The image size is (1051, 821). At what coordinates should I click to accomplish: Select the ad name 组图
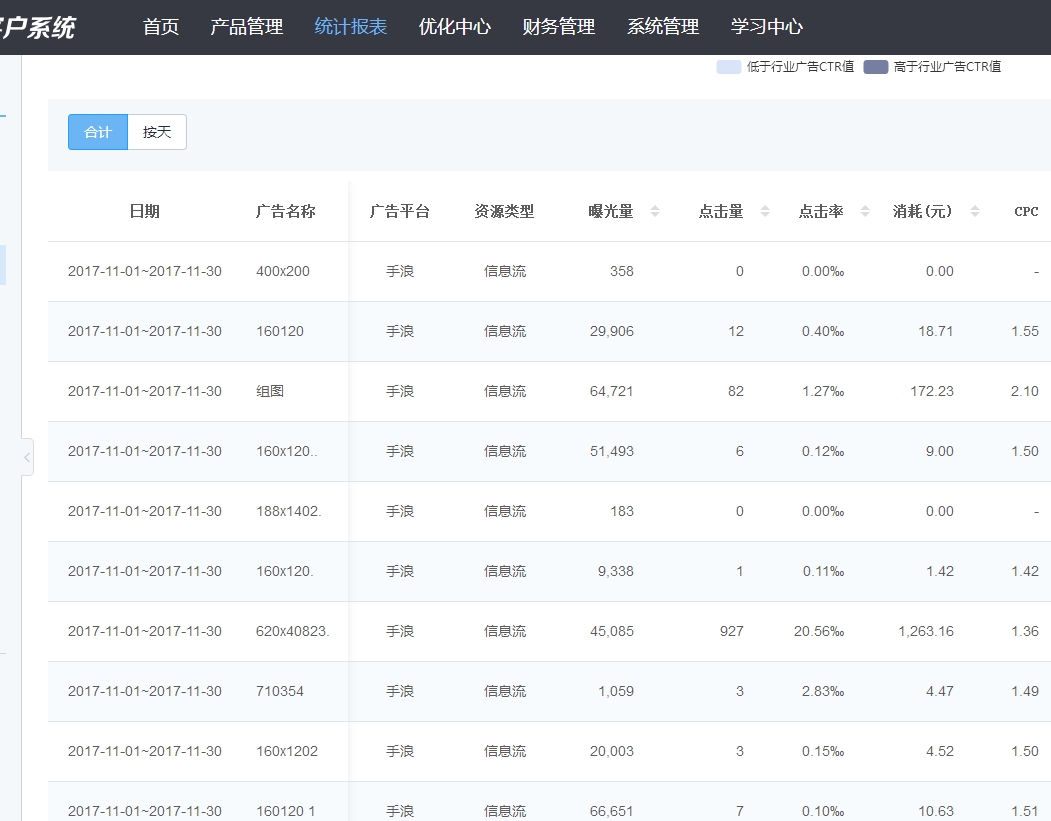click(270, 391)
